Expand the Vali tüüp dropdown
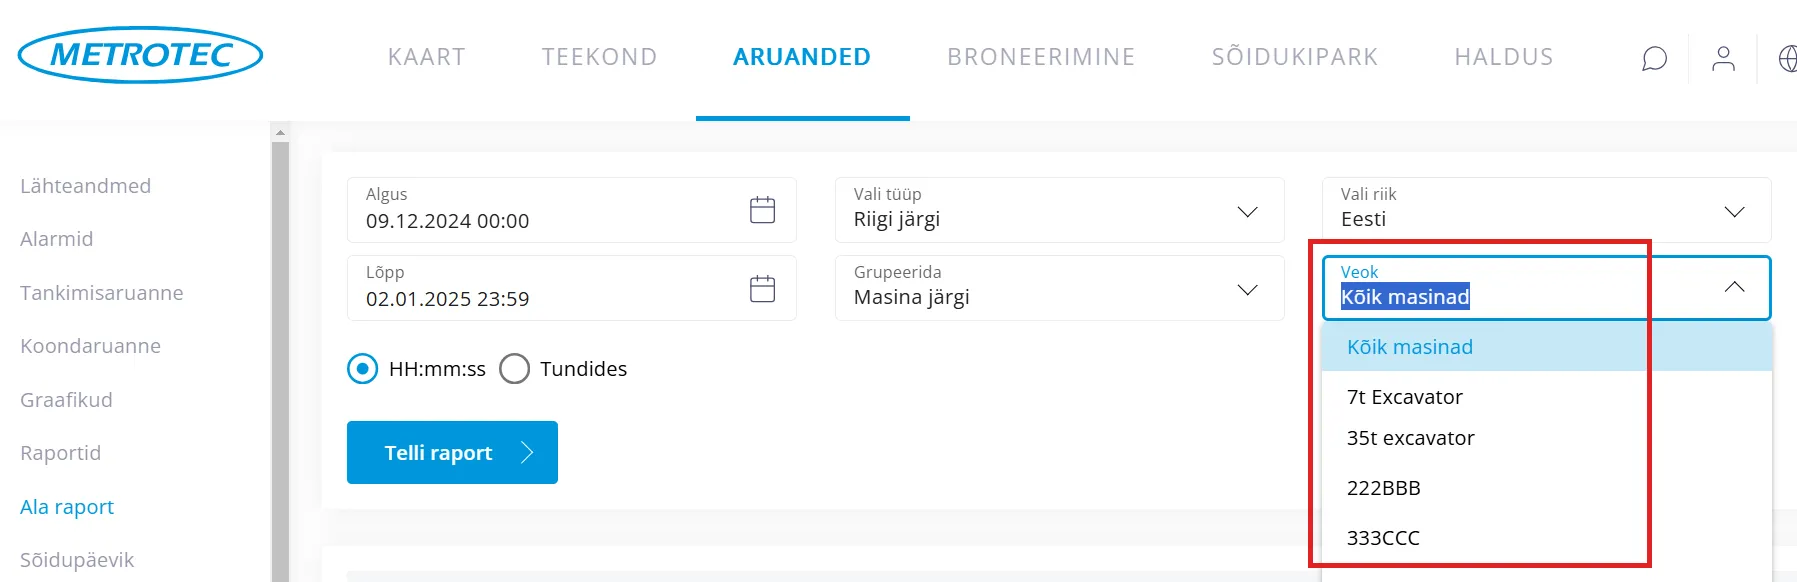 (x=1247, y=212)
